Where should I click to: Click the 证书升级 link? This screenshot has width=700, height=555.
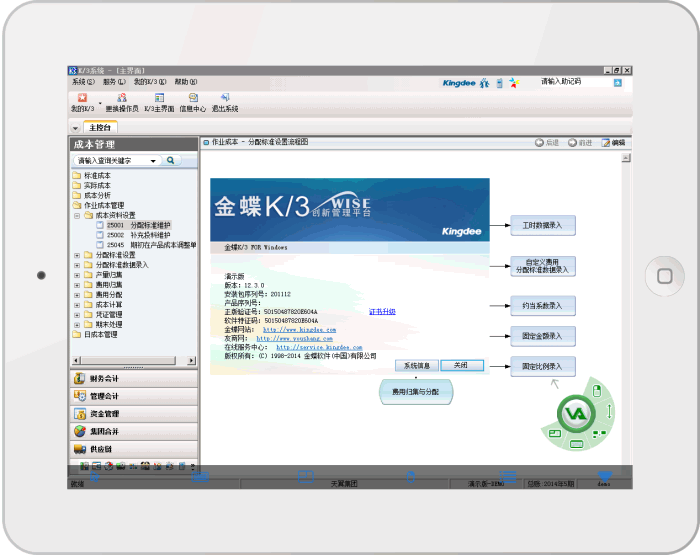tap(381, 312)
